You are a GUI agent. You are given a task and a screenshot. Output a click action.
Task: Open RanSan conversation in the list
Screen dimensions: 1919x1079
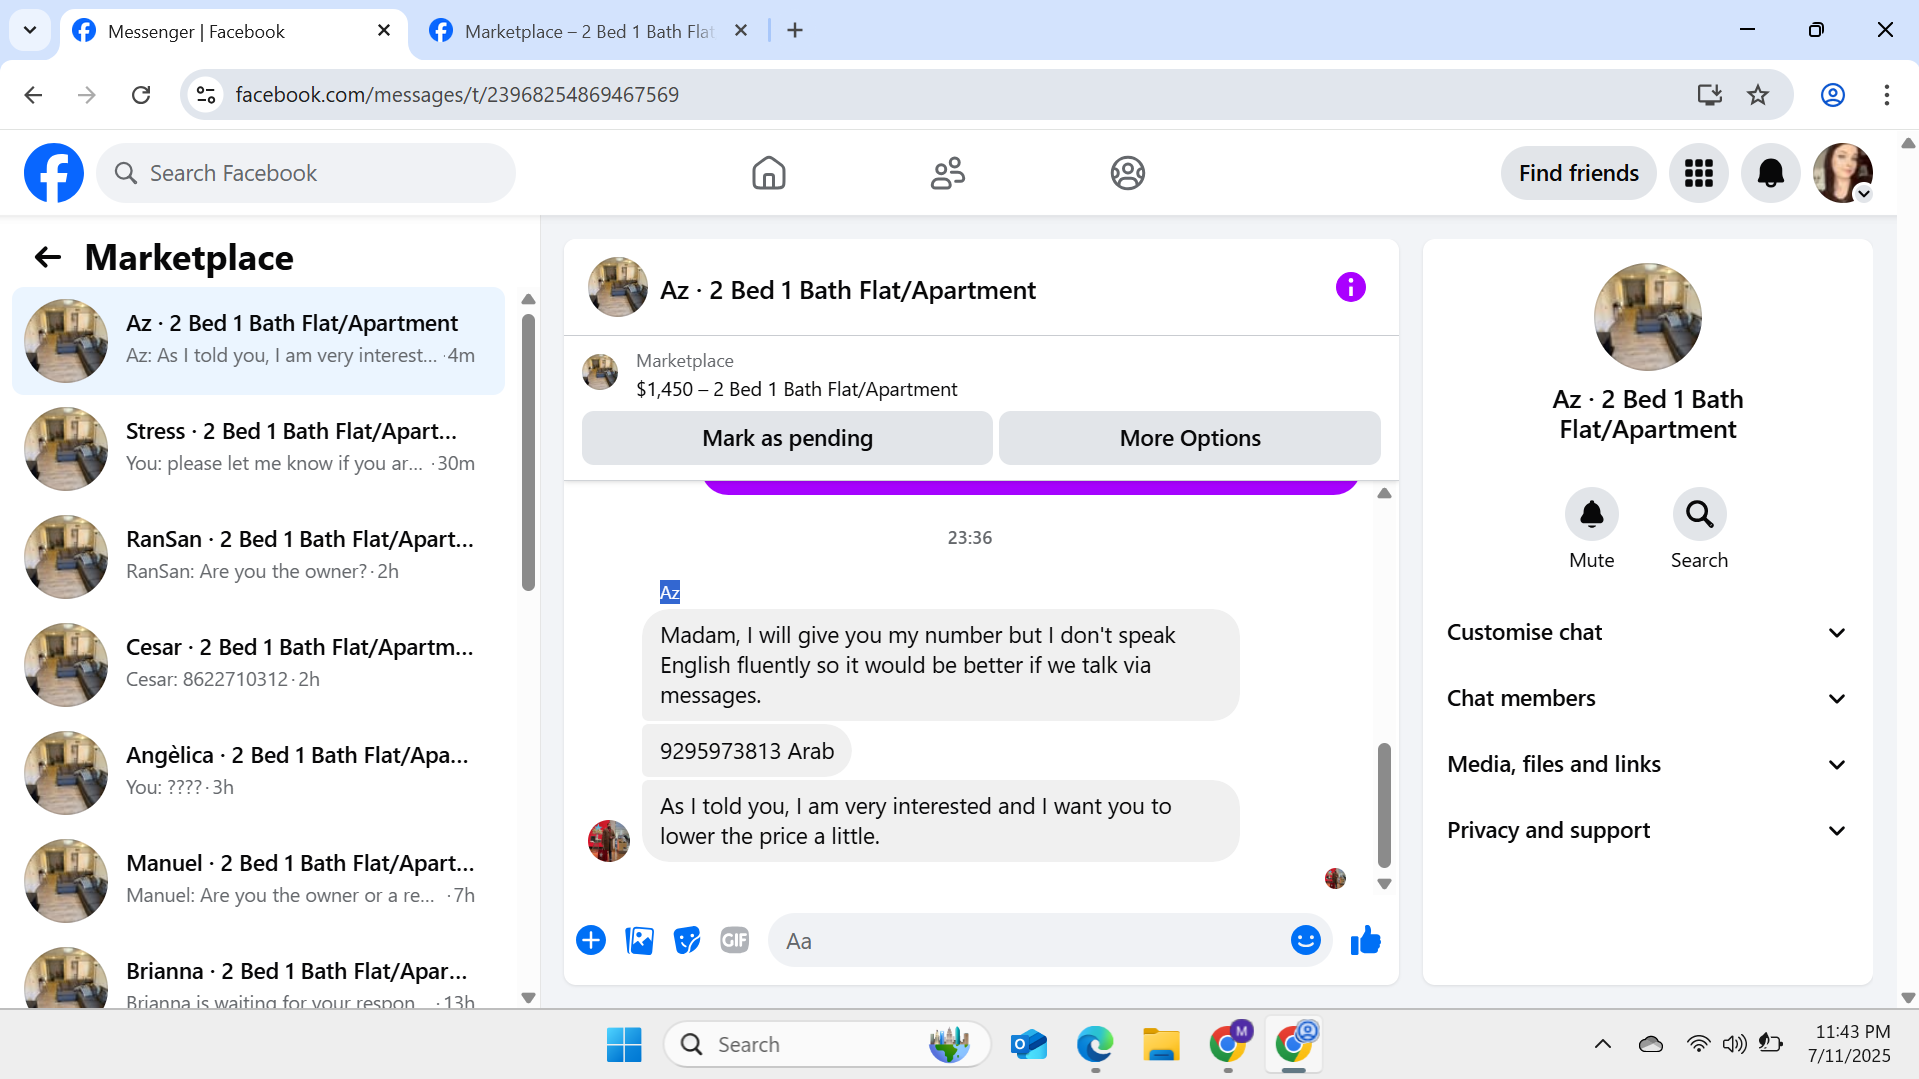pyautogui.click(x=259, y=557)
